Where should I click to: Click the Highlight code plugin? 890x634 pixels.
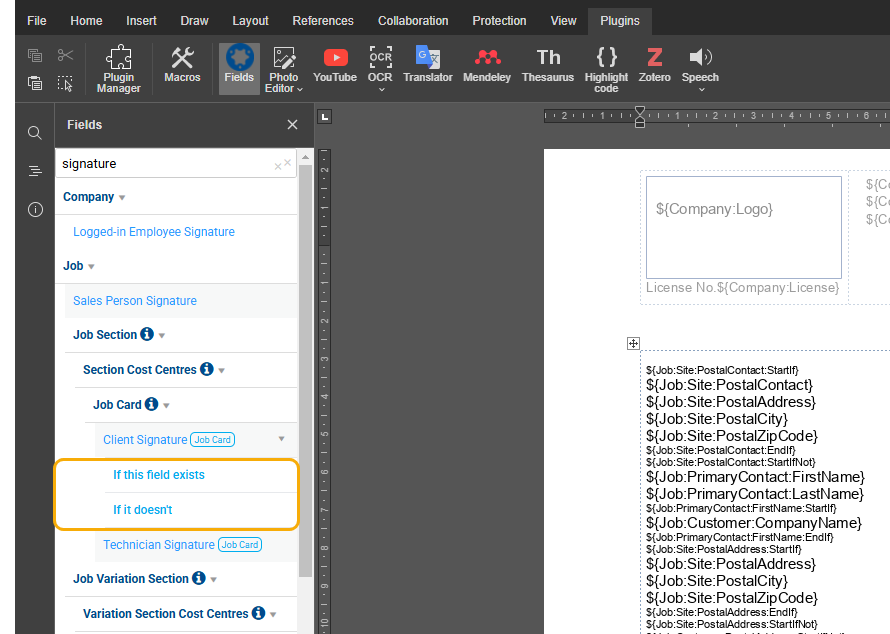(606, 69)
